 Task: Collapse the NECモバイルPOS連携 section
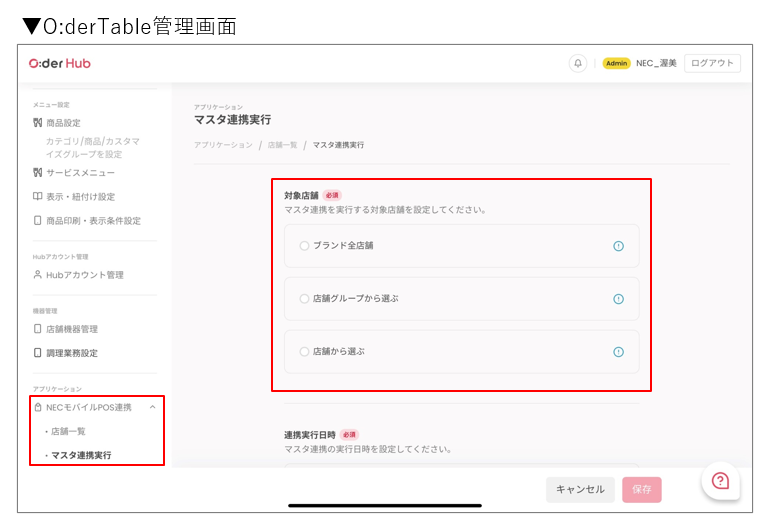tap(153, 407)
